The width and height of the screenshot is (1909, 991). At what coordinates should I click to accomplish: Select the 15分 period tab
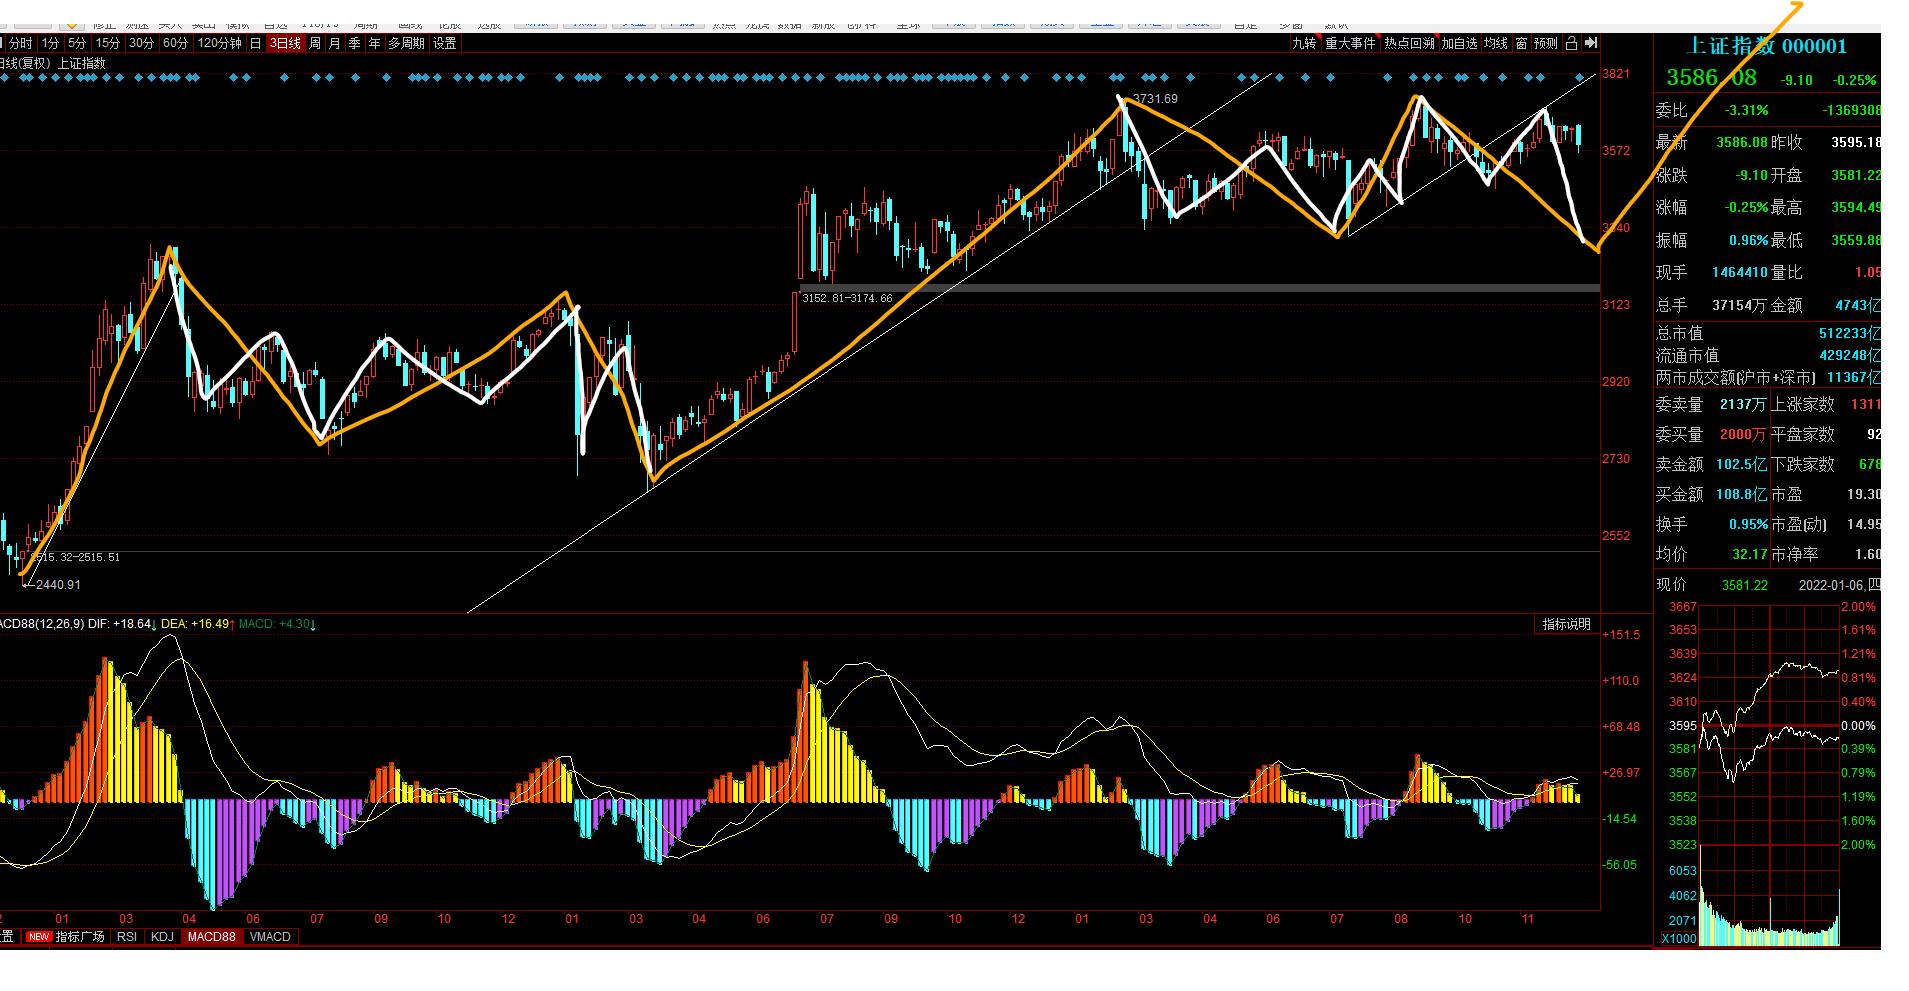108,43
